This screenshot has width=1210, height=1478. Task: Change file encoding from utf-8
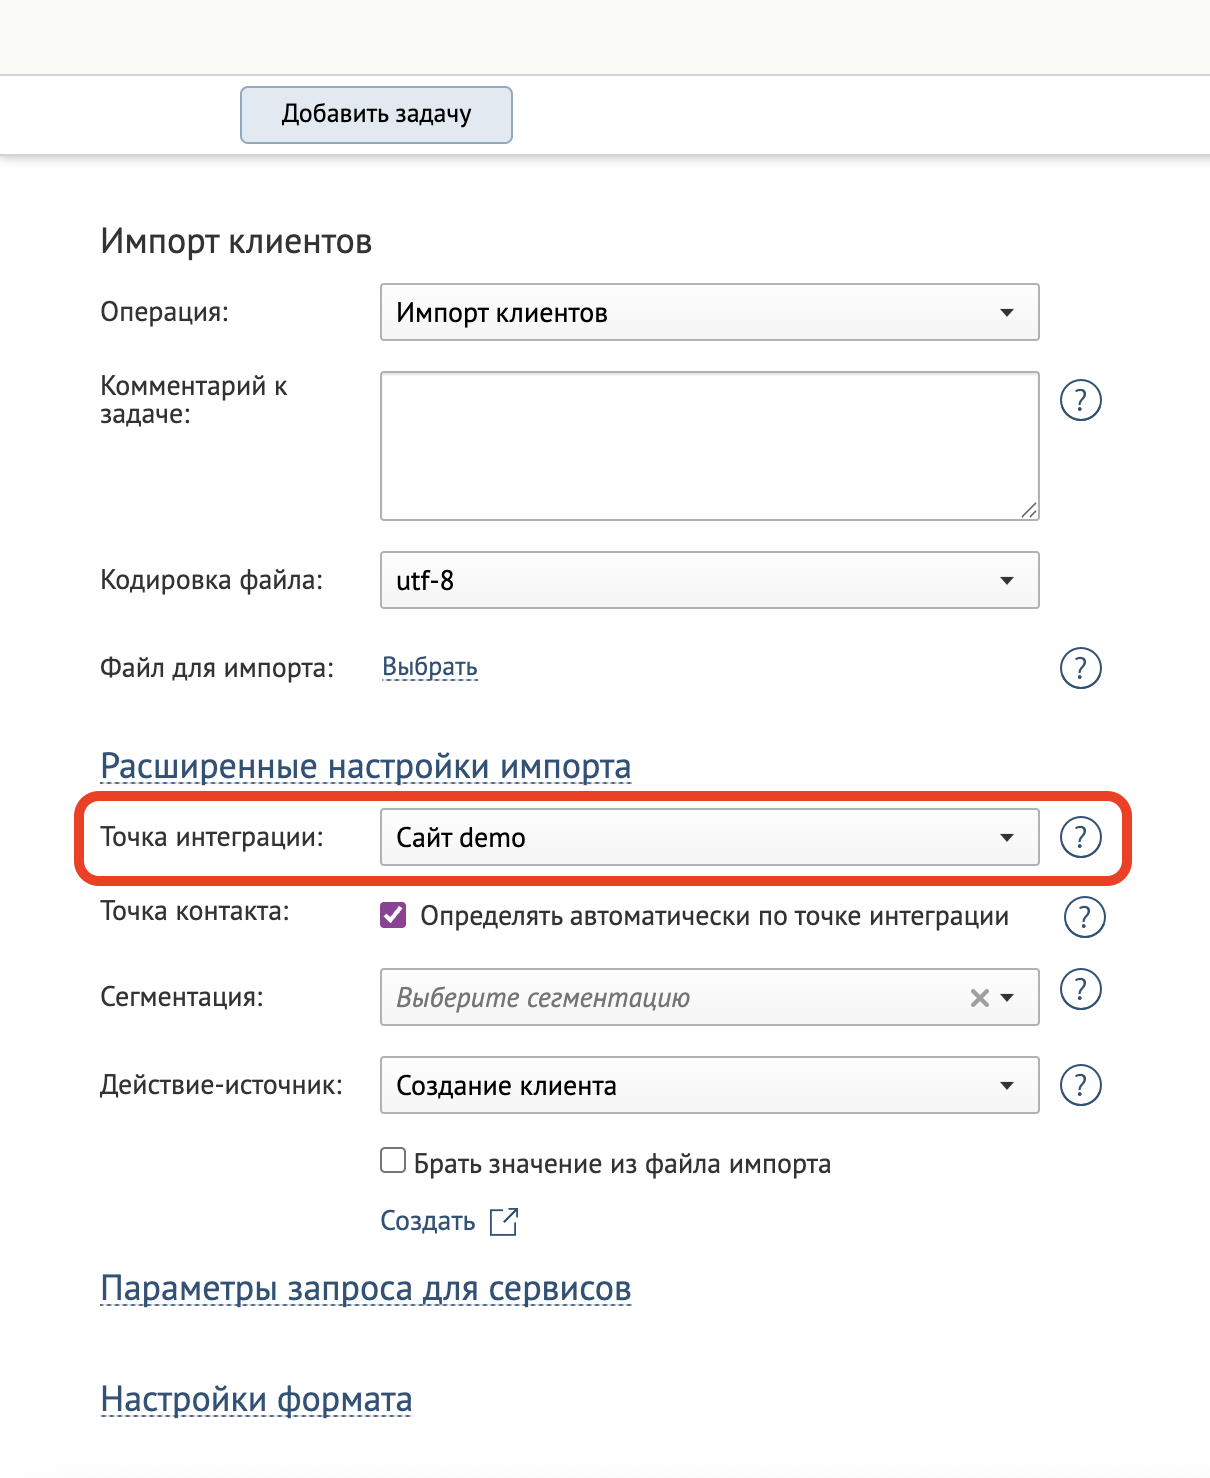coord(1010,580)
